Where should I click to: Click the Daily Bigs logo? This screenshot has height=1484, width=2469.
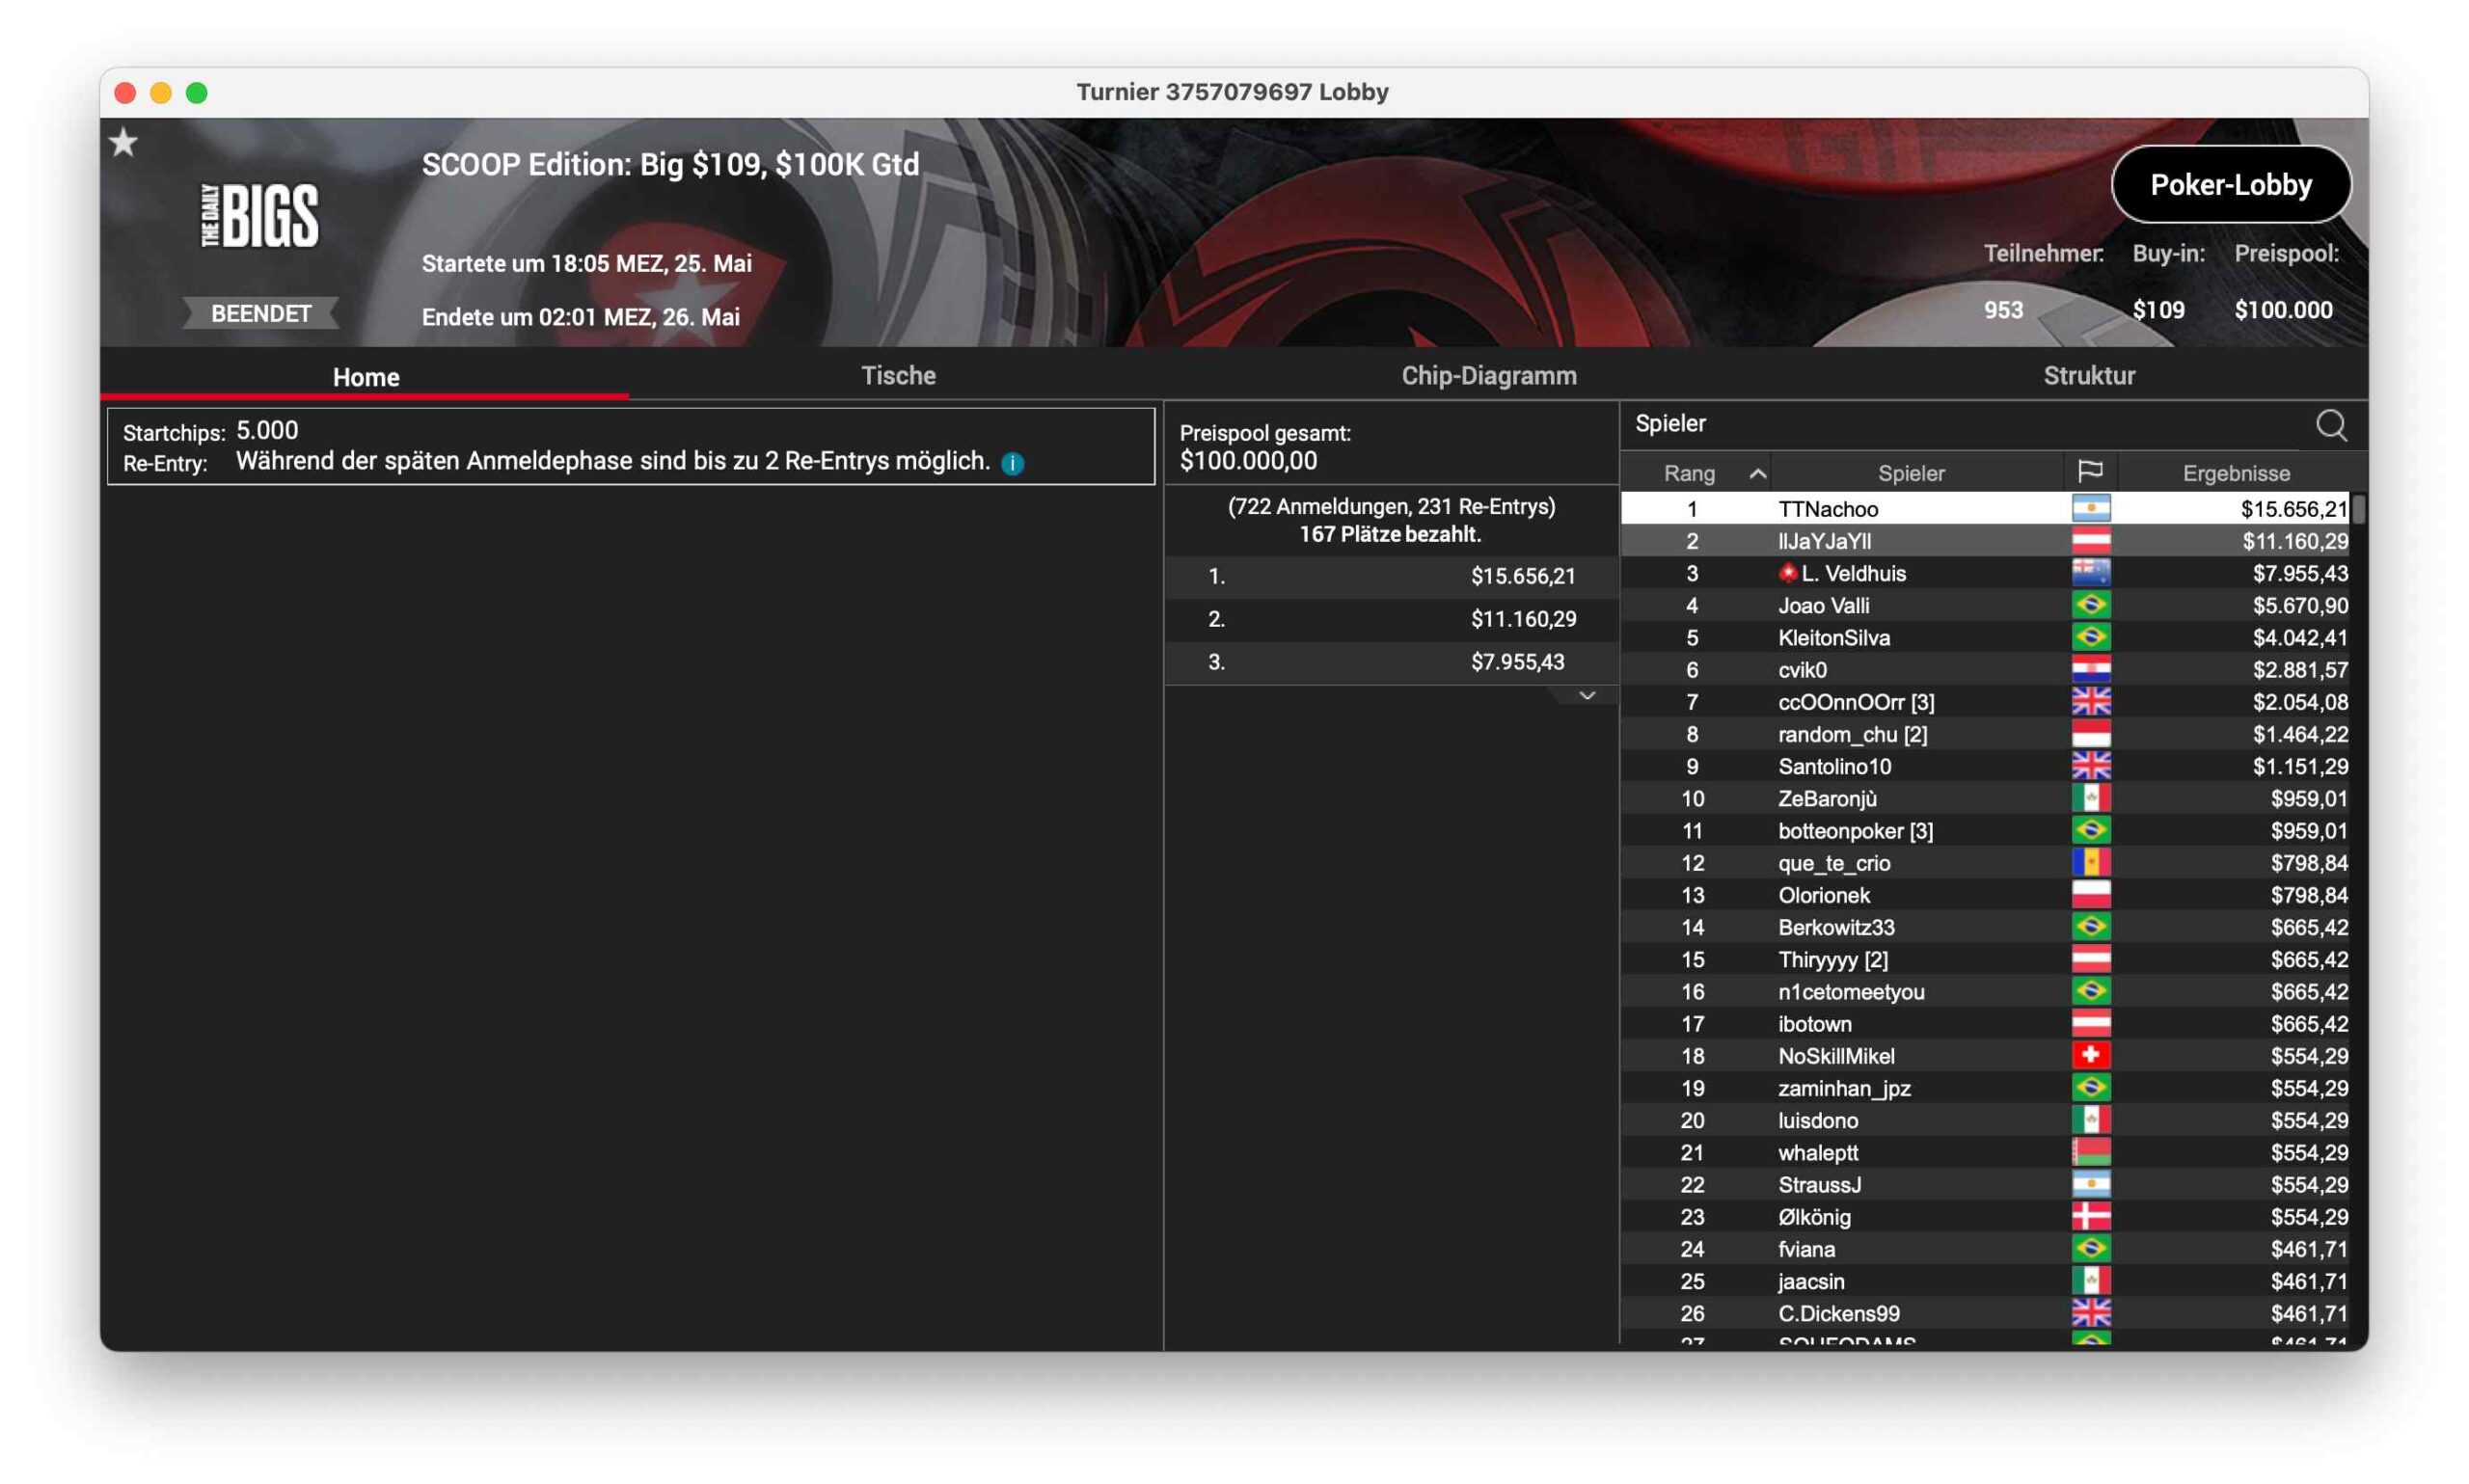[260, 216]
